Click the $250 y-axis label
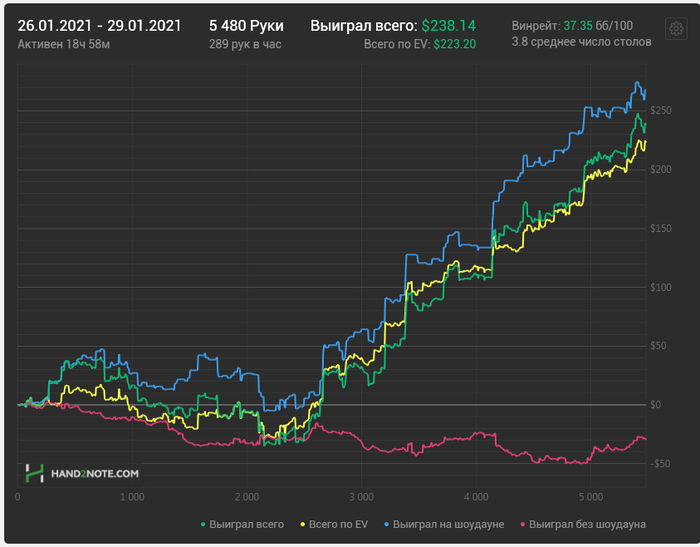This screenshot has width=700, height=547. pos(660,110)
